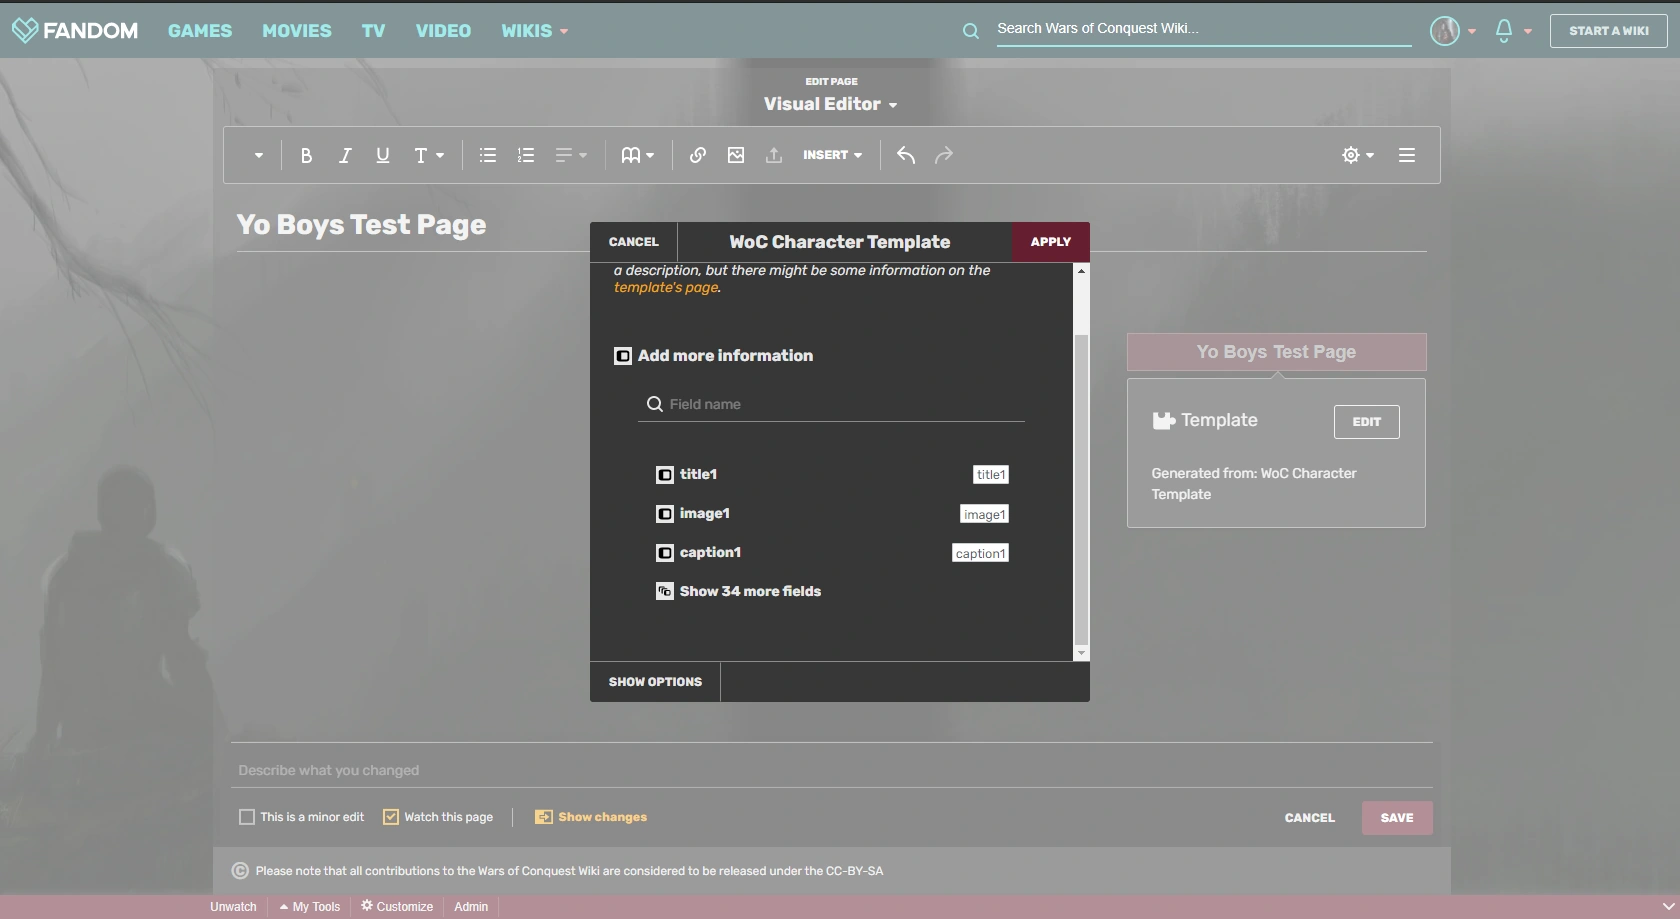Click the search magnifier icon
This screenshot has height=919, width=1680.
pyautogui.click(x=970, y=31)
